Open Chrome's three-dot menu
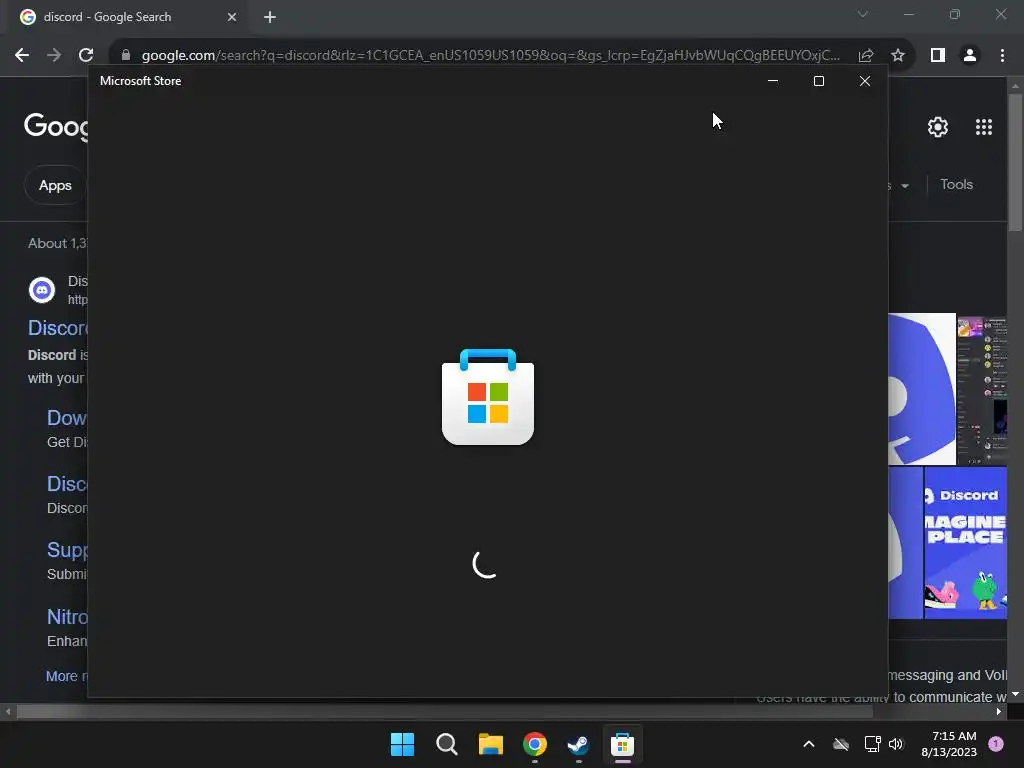This screenshot has width=1024, height=768. coord(1002,56)
